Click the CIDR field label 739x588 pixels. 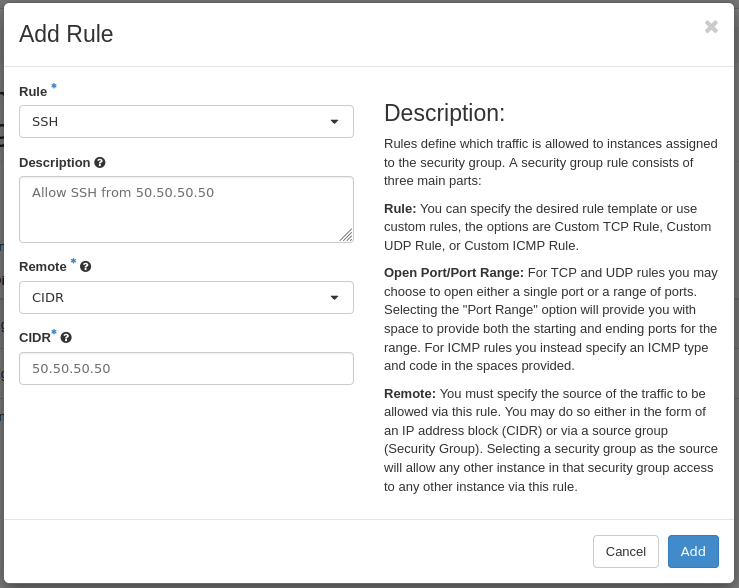pos(35,338)
